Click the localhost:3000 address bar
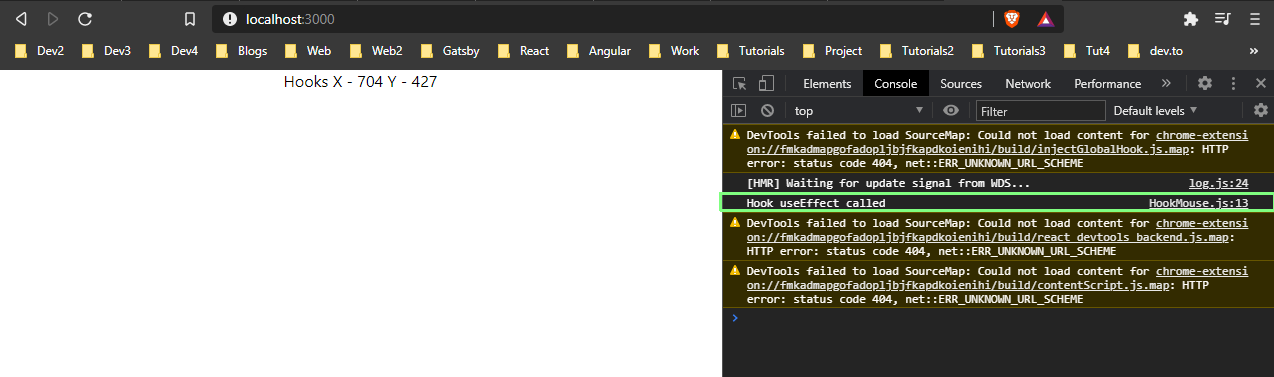Image resolution: width=1274 pixels, height=377 pixels. click(x=600, y=19)
